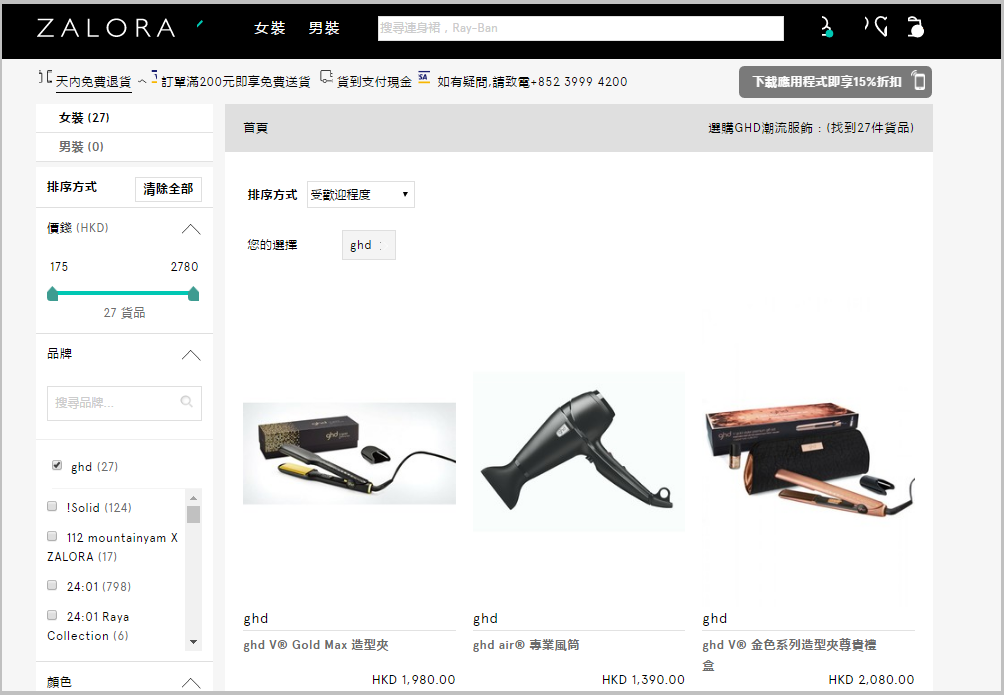Open the ghd air® 專業風筒 title

(x=526, y=645)
